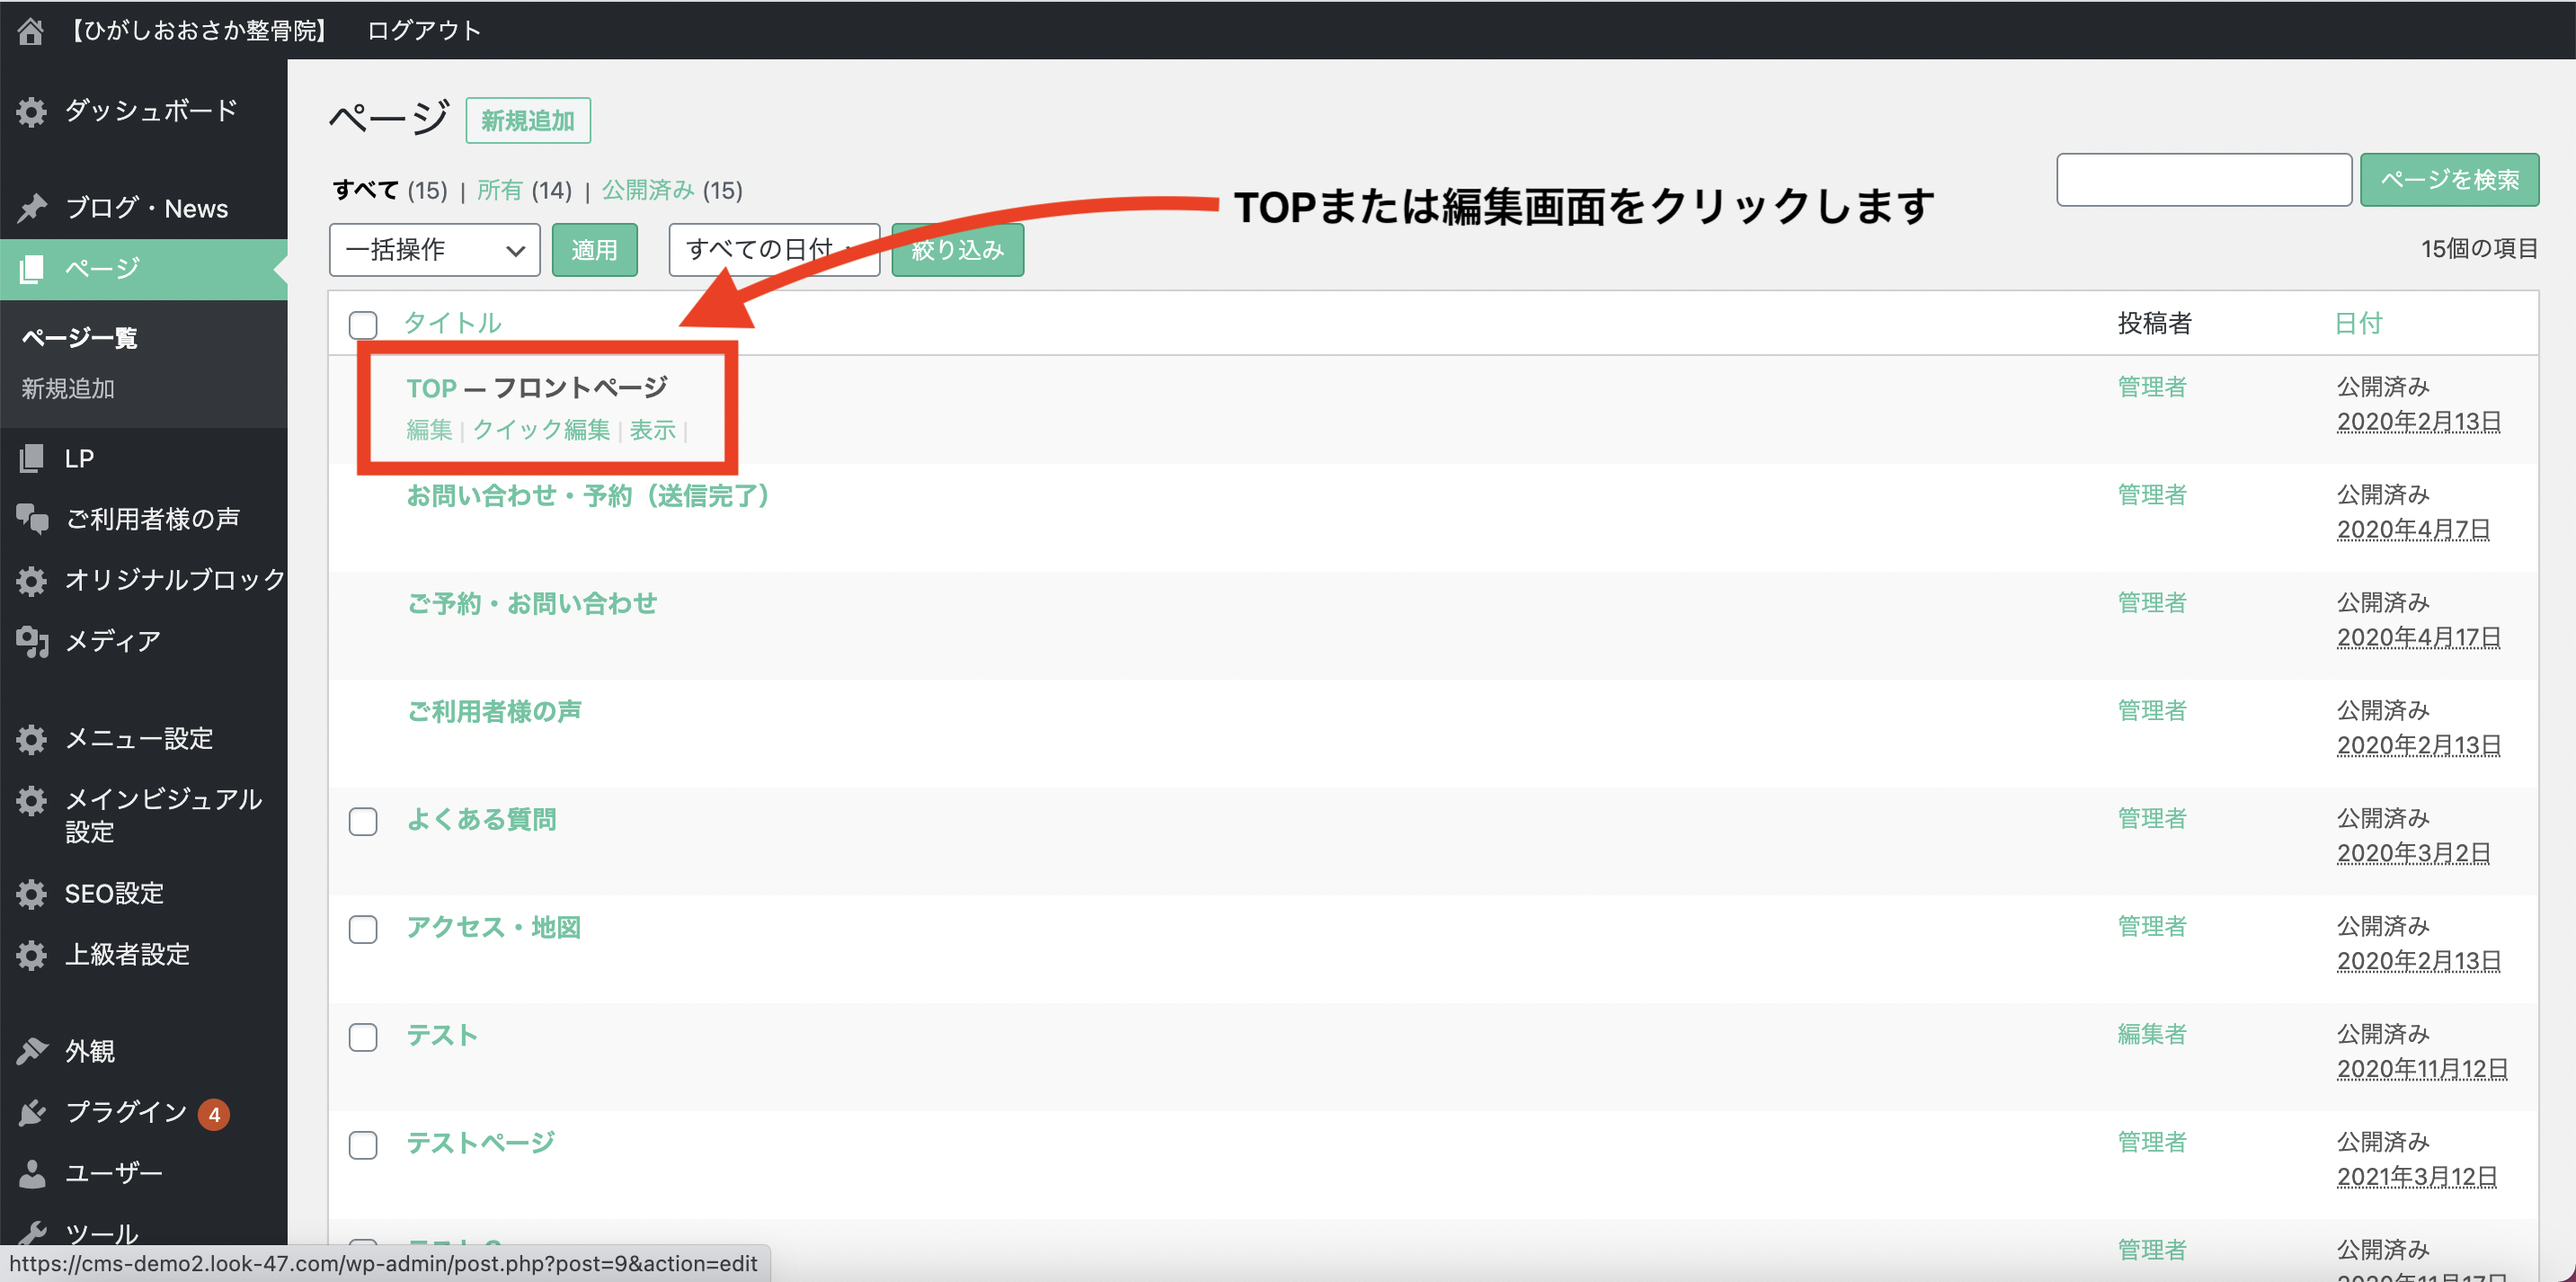The height and width of the screenshot is (1282, 2576).
Task: Open the 一括操作 bulk actions dropdown
Action: pos(434,250)
